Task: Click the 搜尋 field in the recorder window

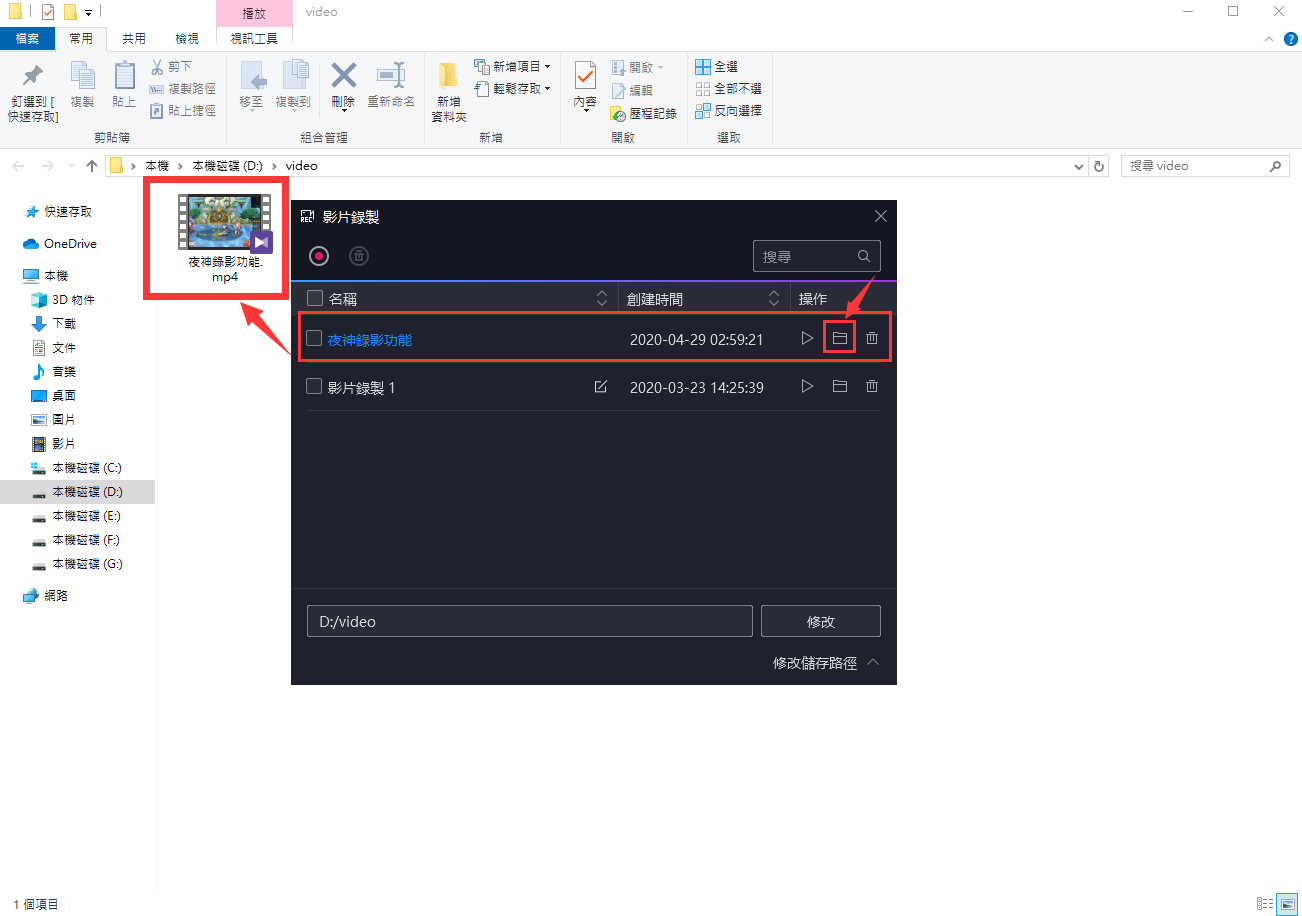Action: 805,257
